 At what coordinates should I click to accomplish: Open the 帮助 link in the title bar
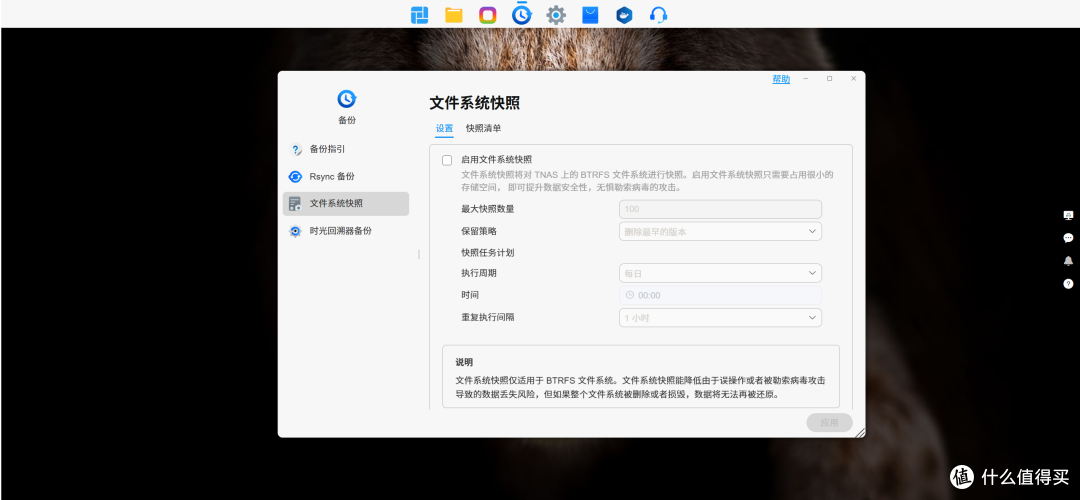781,79
